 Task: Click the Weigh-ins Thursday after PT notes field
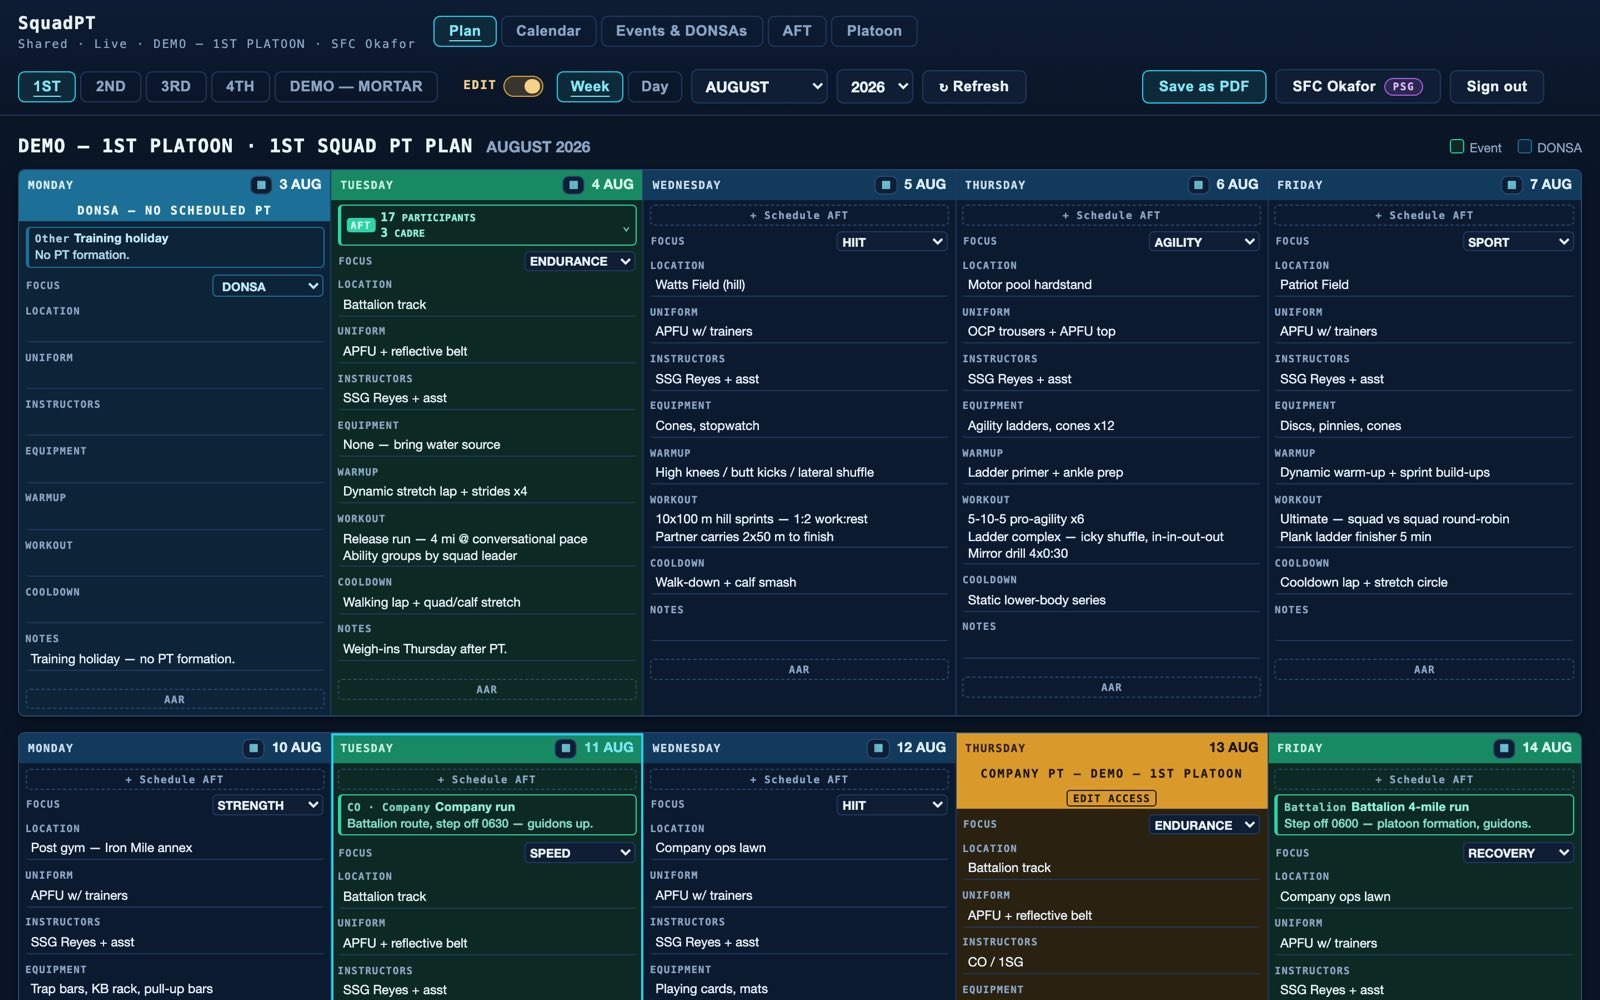click(x=487, y=649)
